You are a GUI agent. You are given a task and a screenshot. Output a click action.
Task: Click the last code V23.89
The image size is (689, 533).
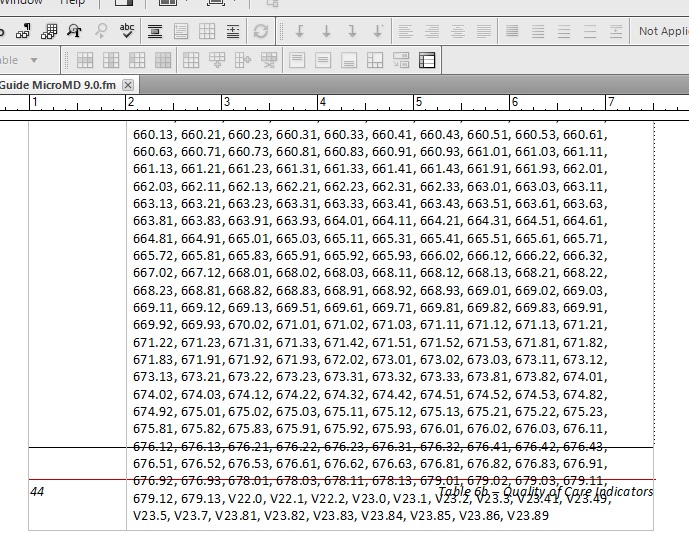[528, 515]
